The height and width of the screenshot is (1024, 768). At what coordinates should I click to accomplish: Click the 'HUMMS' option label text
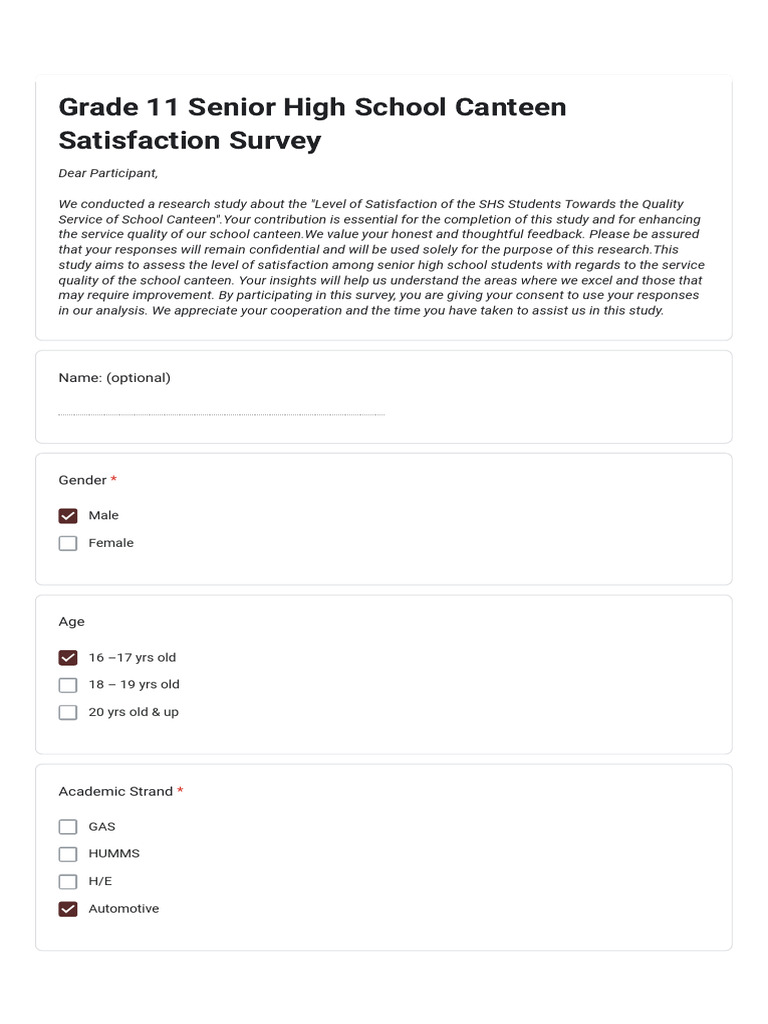click(x=114, y=854)
